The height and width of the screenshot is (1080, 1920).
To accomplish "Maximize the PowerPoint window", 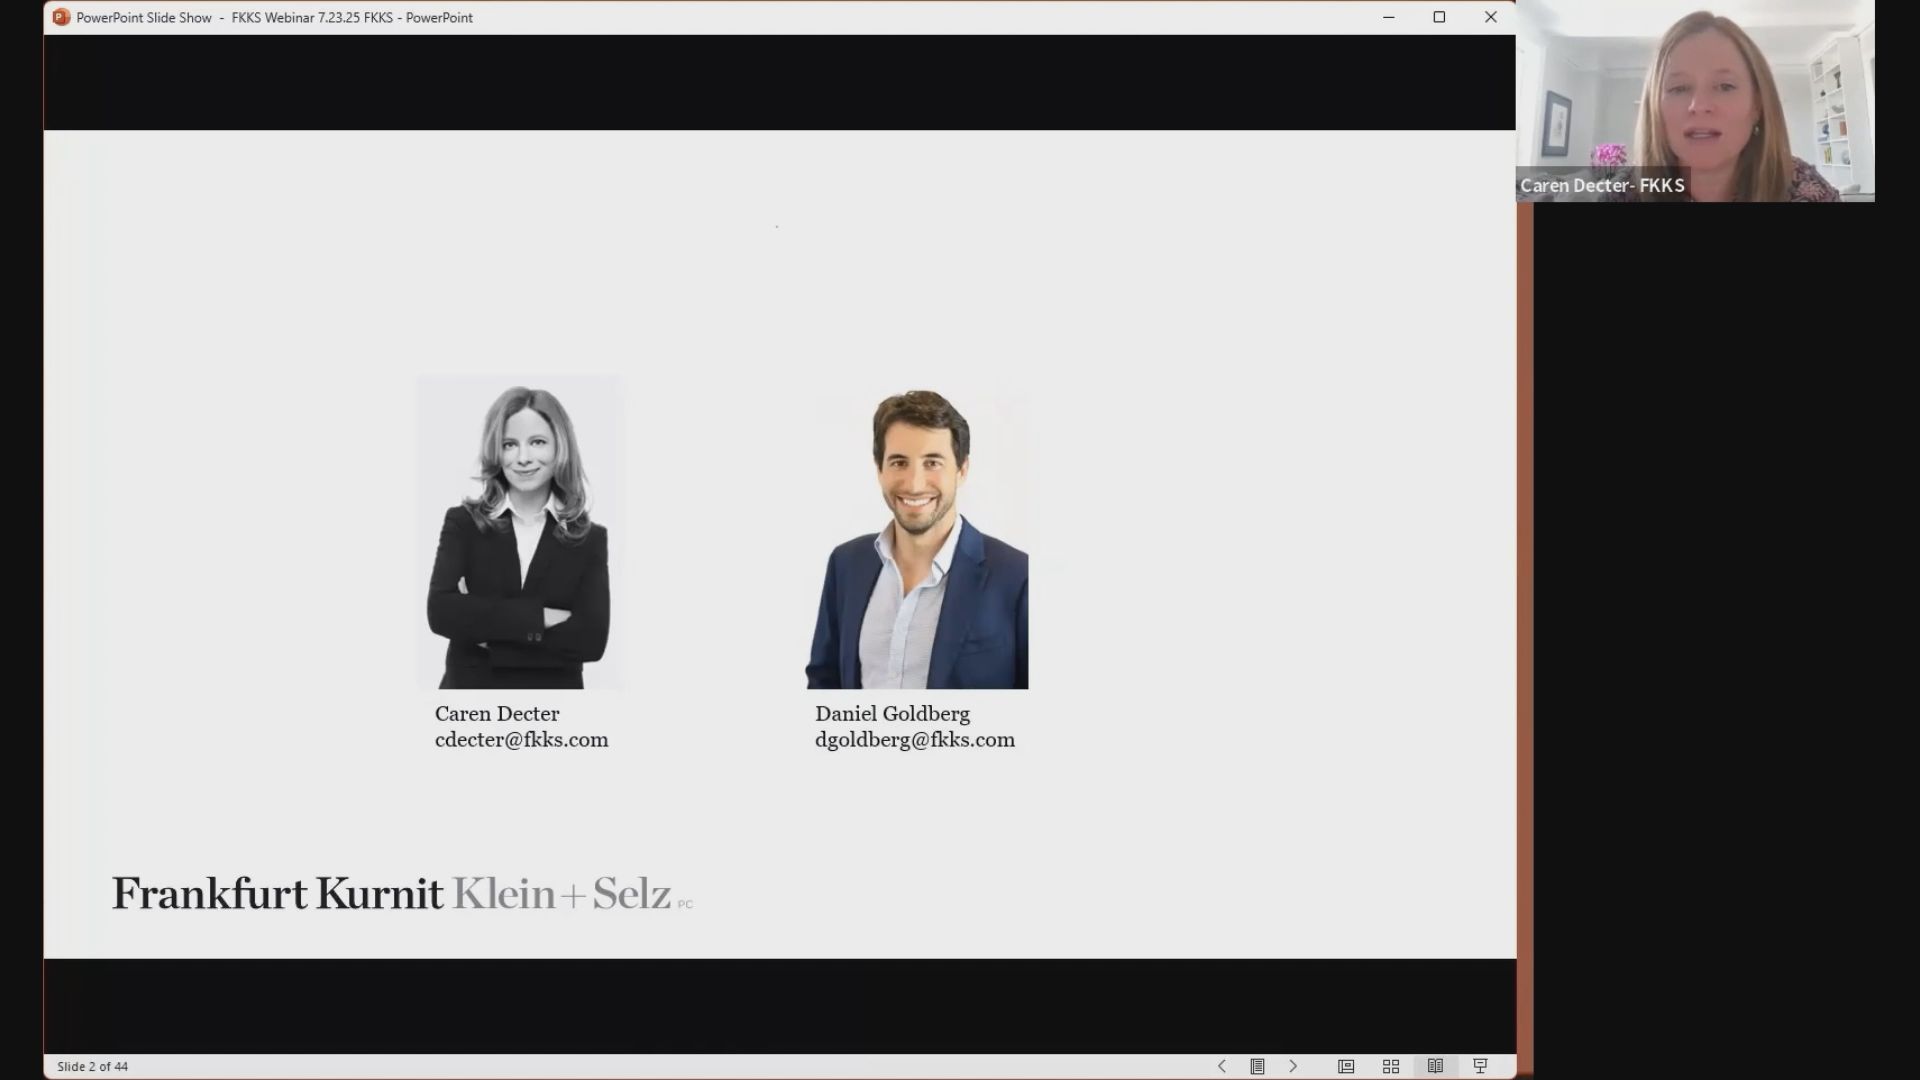I will (1439, 17).
